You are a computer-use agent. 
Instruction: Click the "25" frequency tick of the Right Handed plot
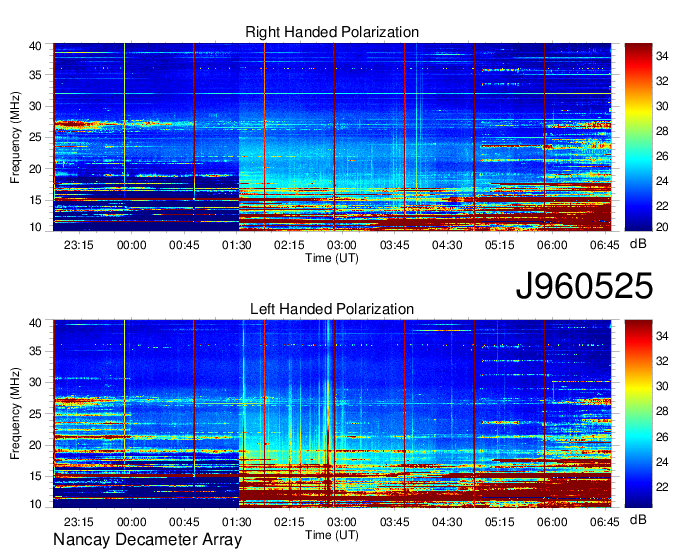point(35,137)
